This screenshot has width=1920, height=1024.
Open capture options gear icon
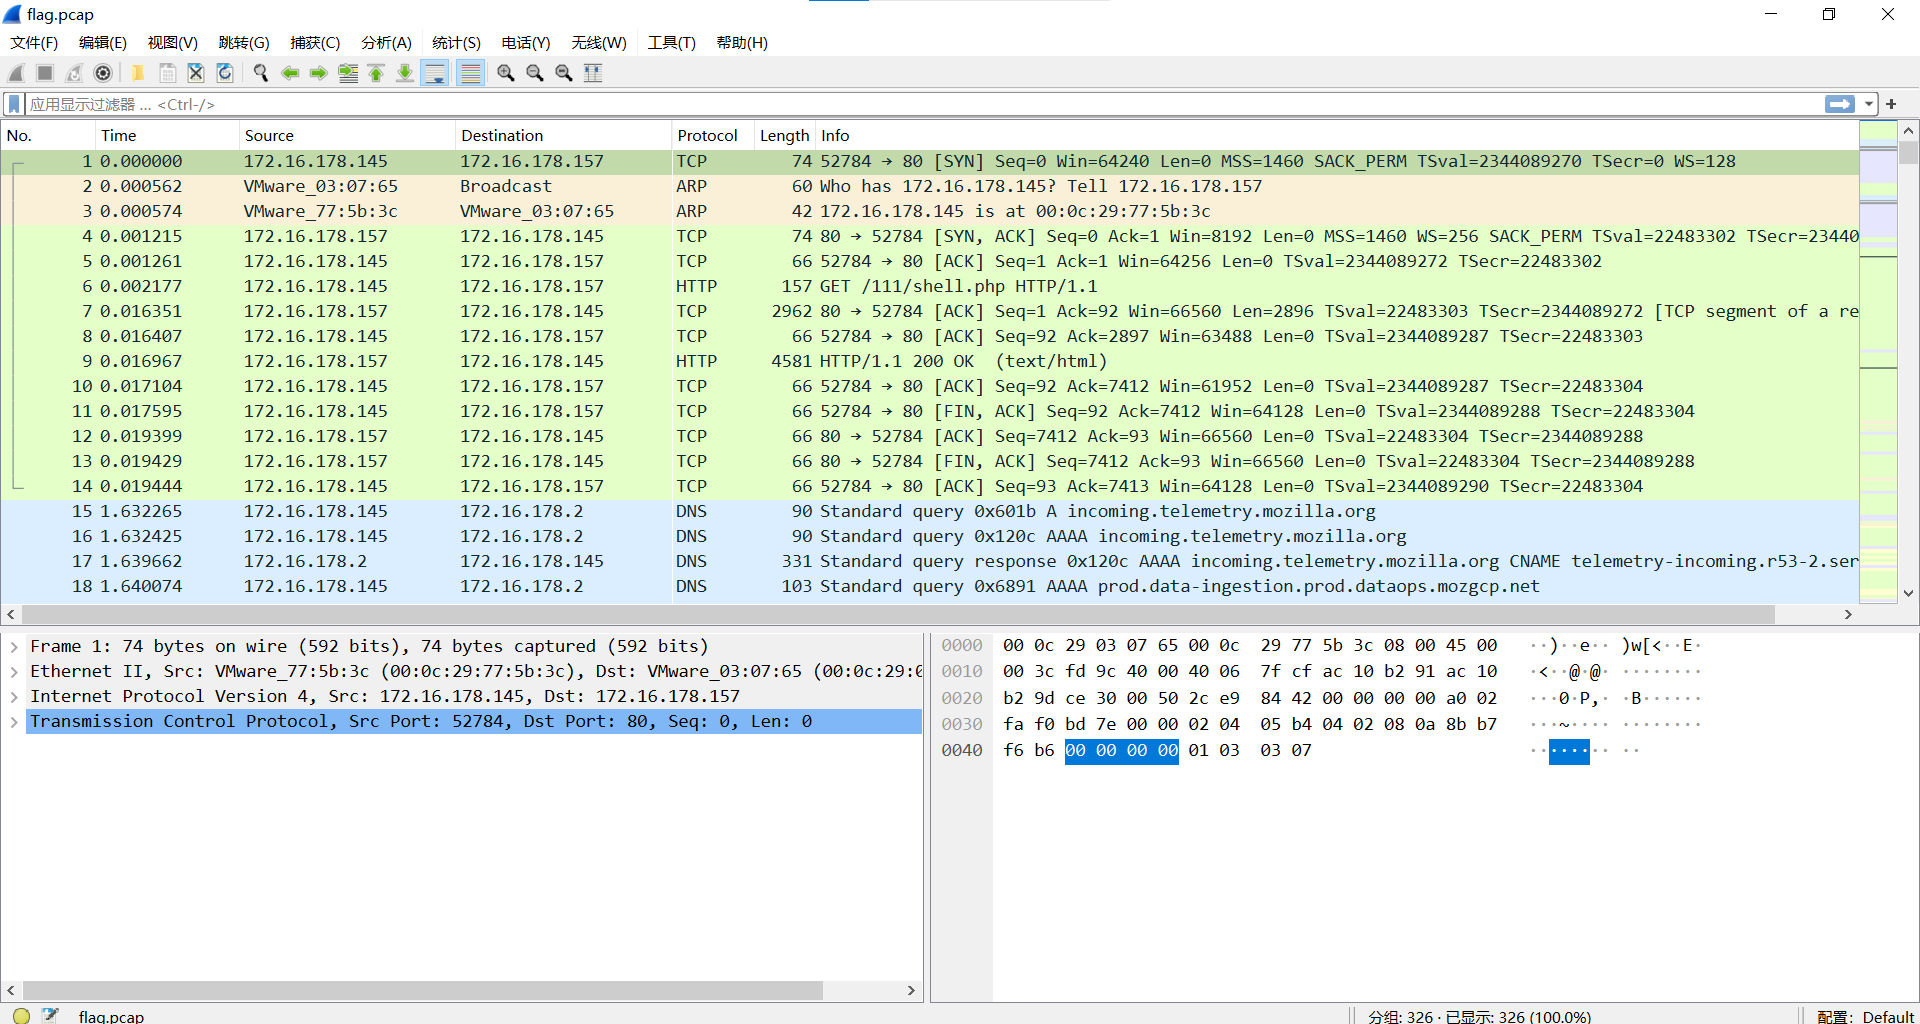pyautogui.click(x=103, y=73)
